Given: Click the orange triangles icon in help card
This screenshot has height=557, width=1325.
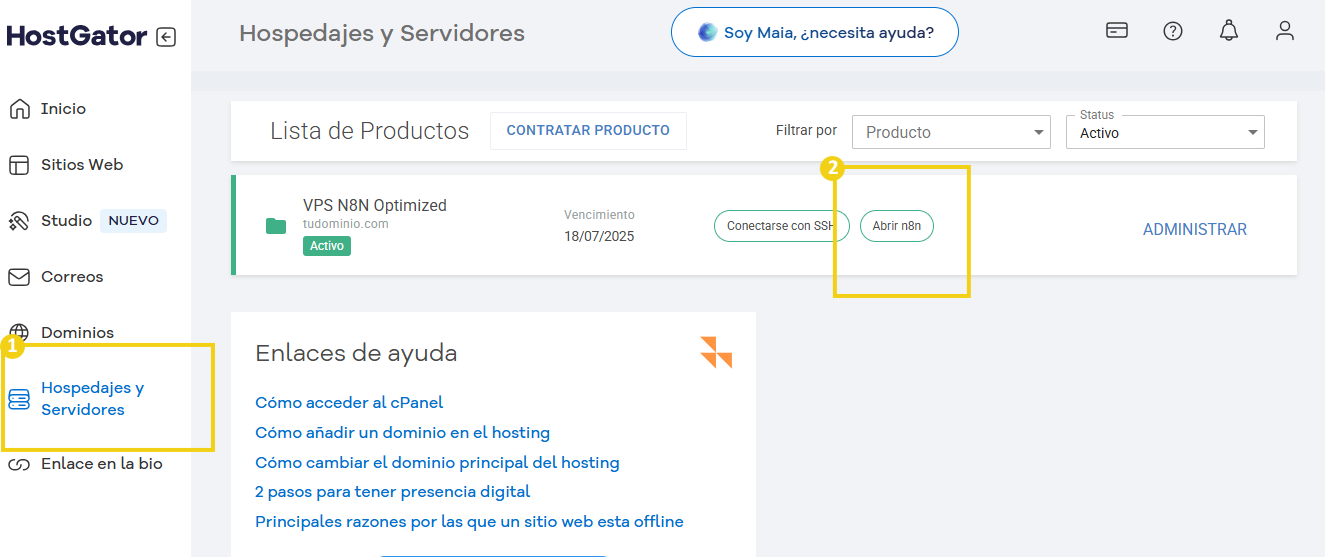Looking at the screenshot, I should coord(716,352).
